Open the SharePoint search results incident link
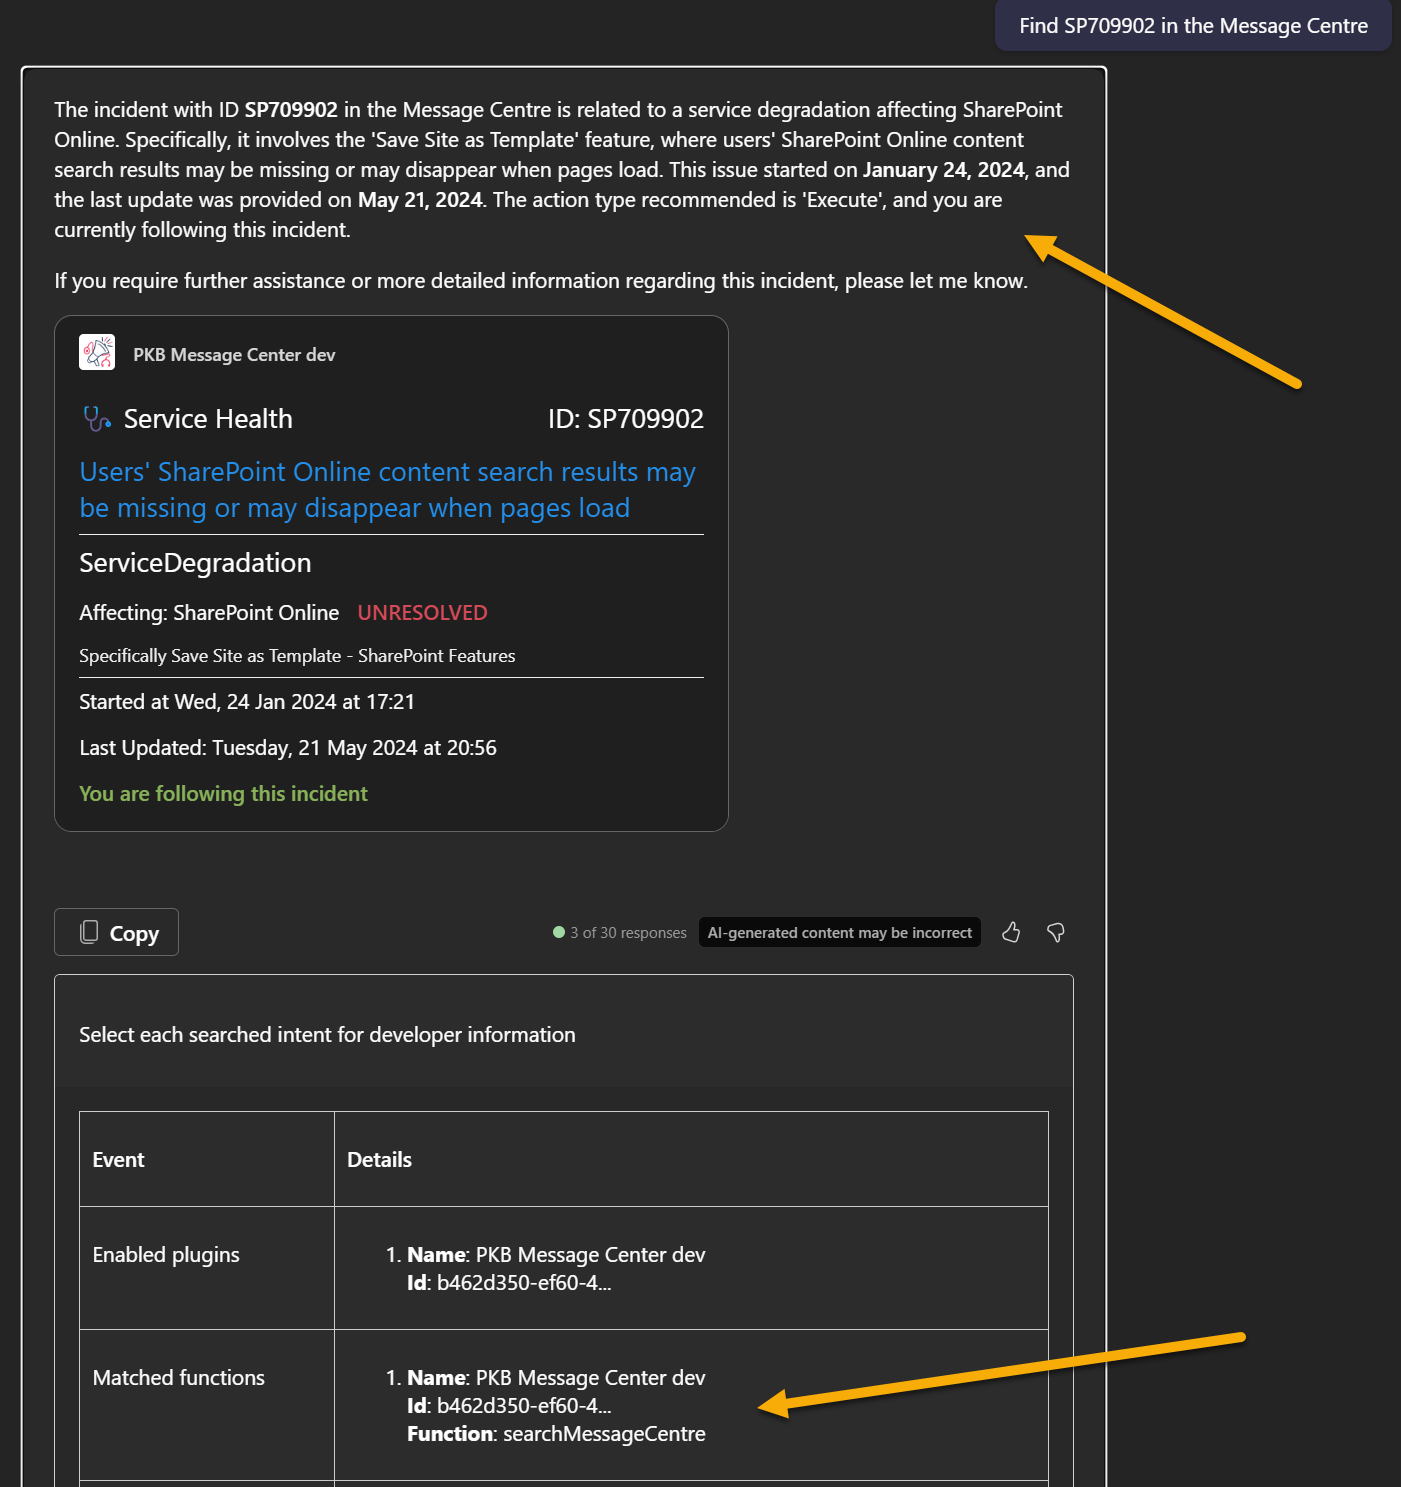1401x1487 pixels. (x=387, y=490)
